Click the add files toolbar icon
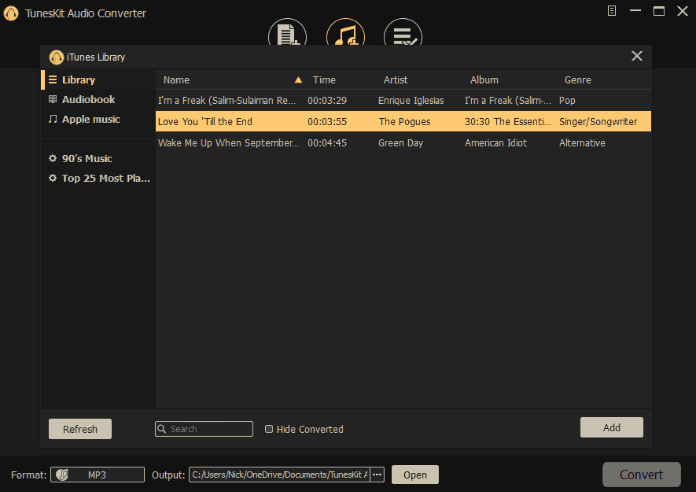The height and width of the screenshot is (492, 696). tap(287, 32)
